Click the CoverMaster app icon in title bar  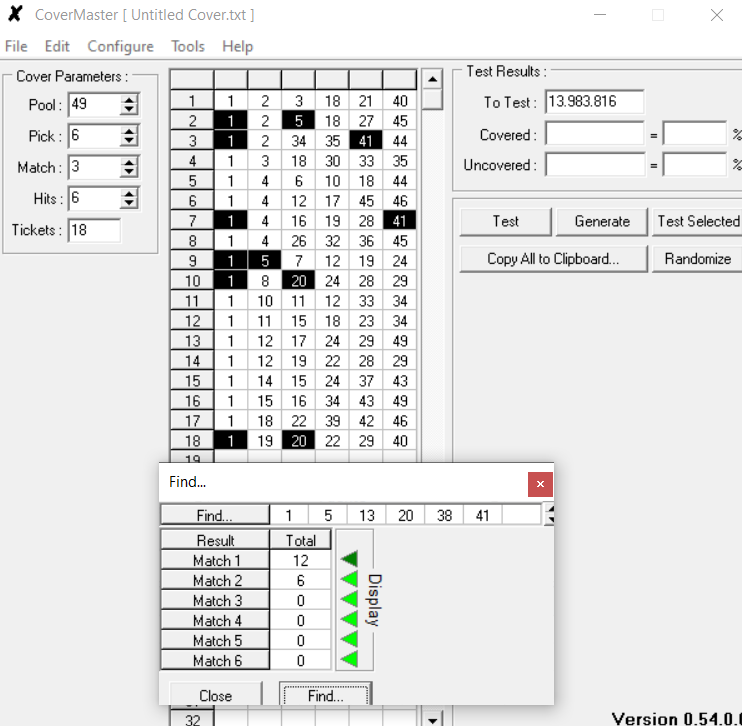15,14
